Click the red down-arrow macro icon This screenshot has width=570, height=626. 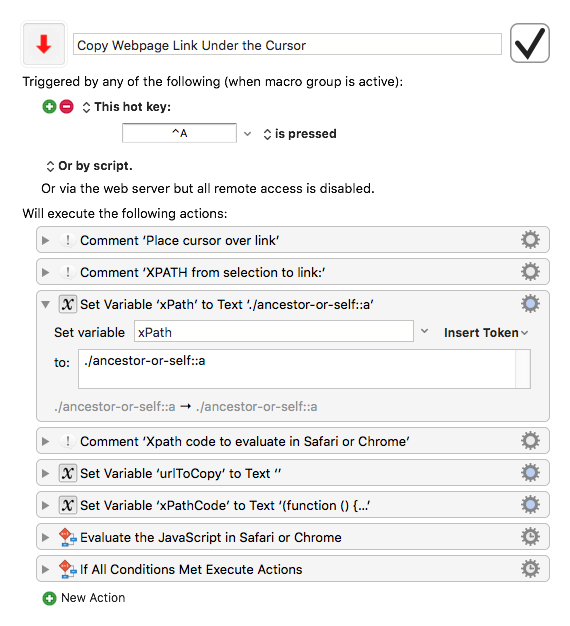[44, 44]
